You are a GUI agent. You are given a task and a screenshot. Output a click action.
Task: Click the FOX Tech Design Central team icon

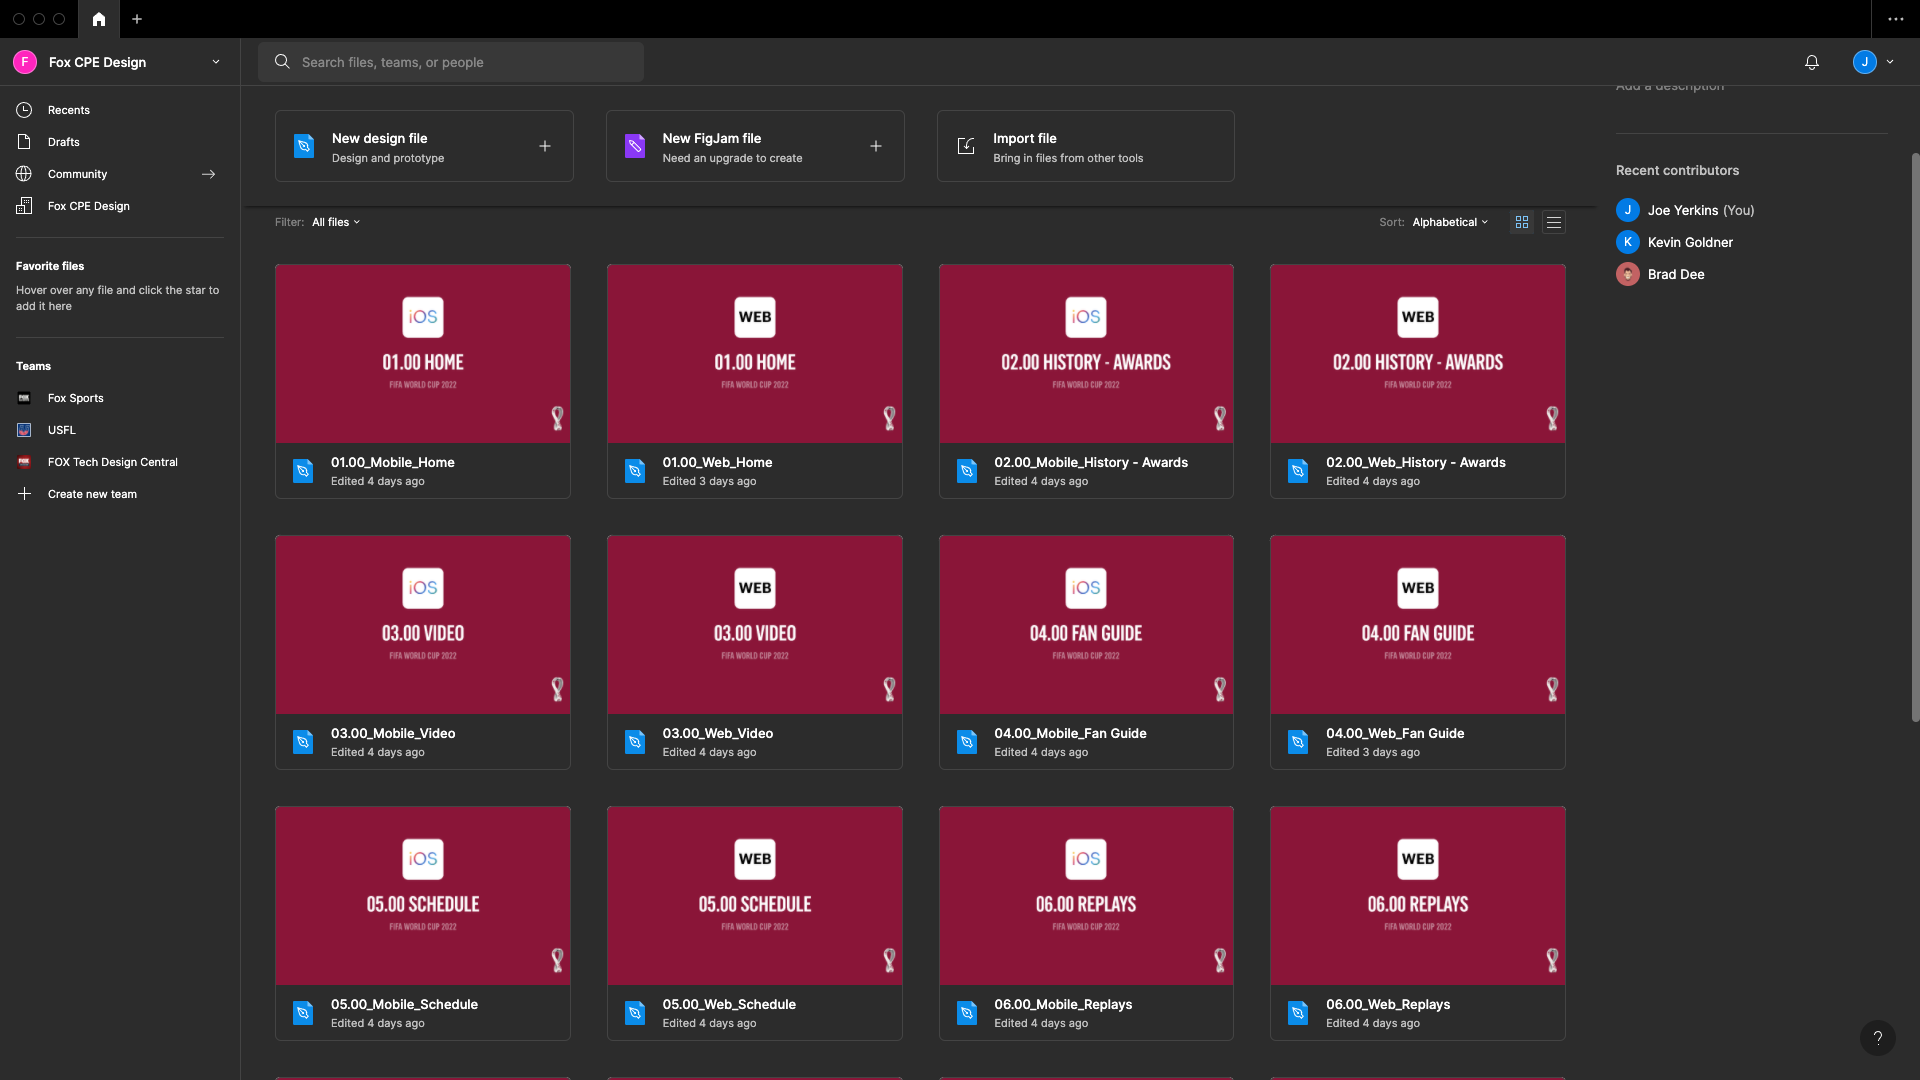click(x=24, y=462)
